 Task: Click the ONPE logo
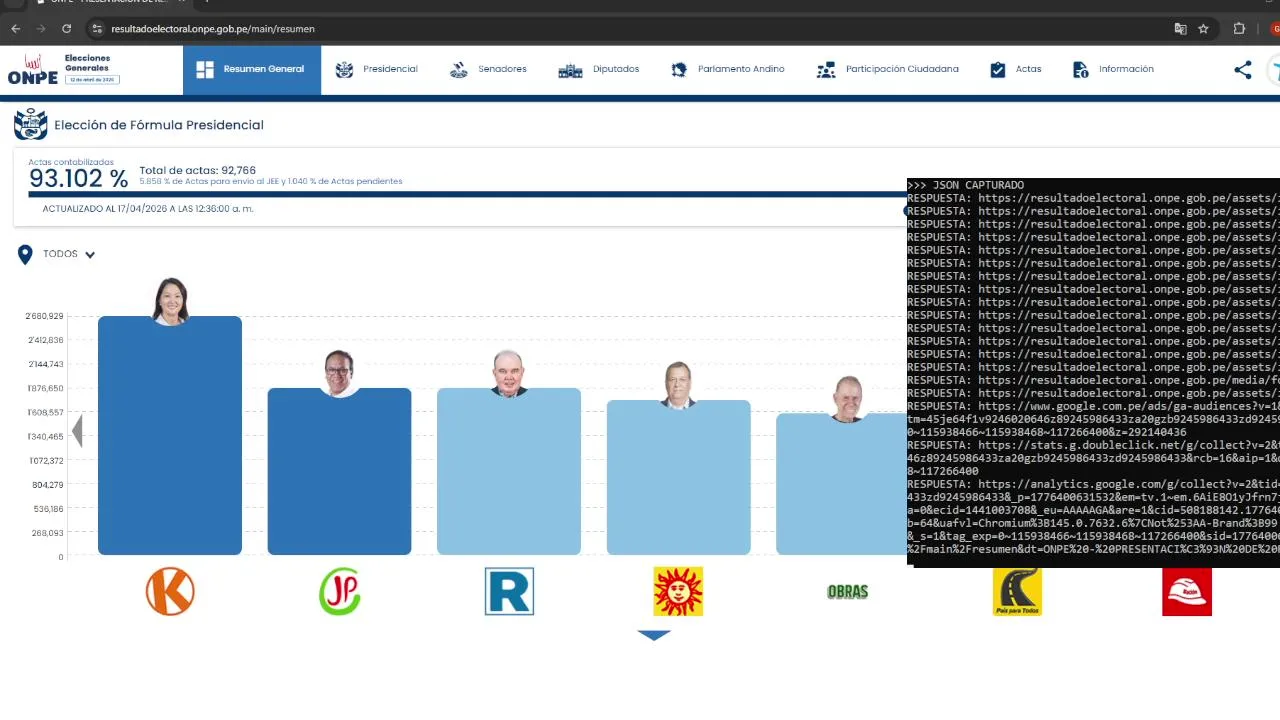[x=33, y=70]
